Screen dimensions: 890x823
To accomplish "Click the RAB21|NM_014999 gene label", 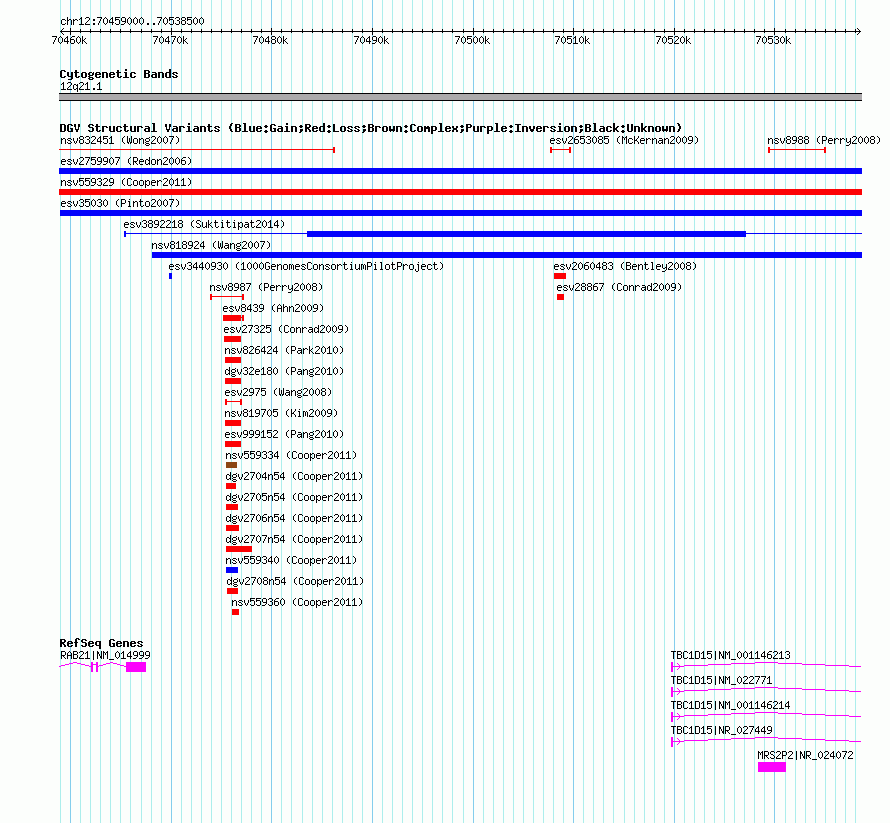I will click(105, 655).
